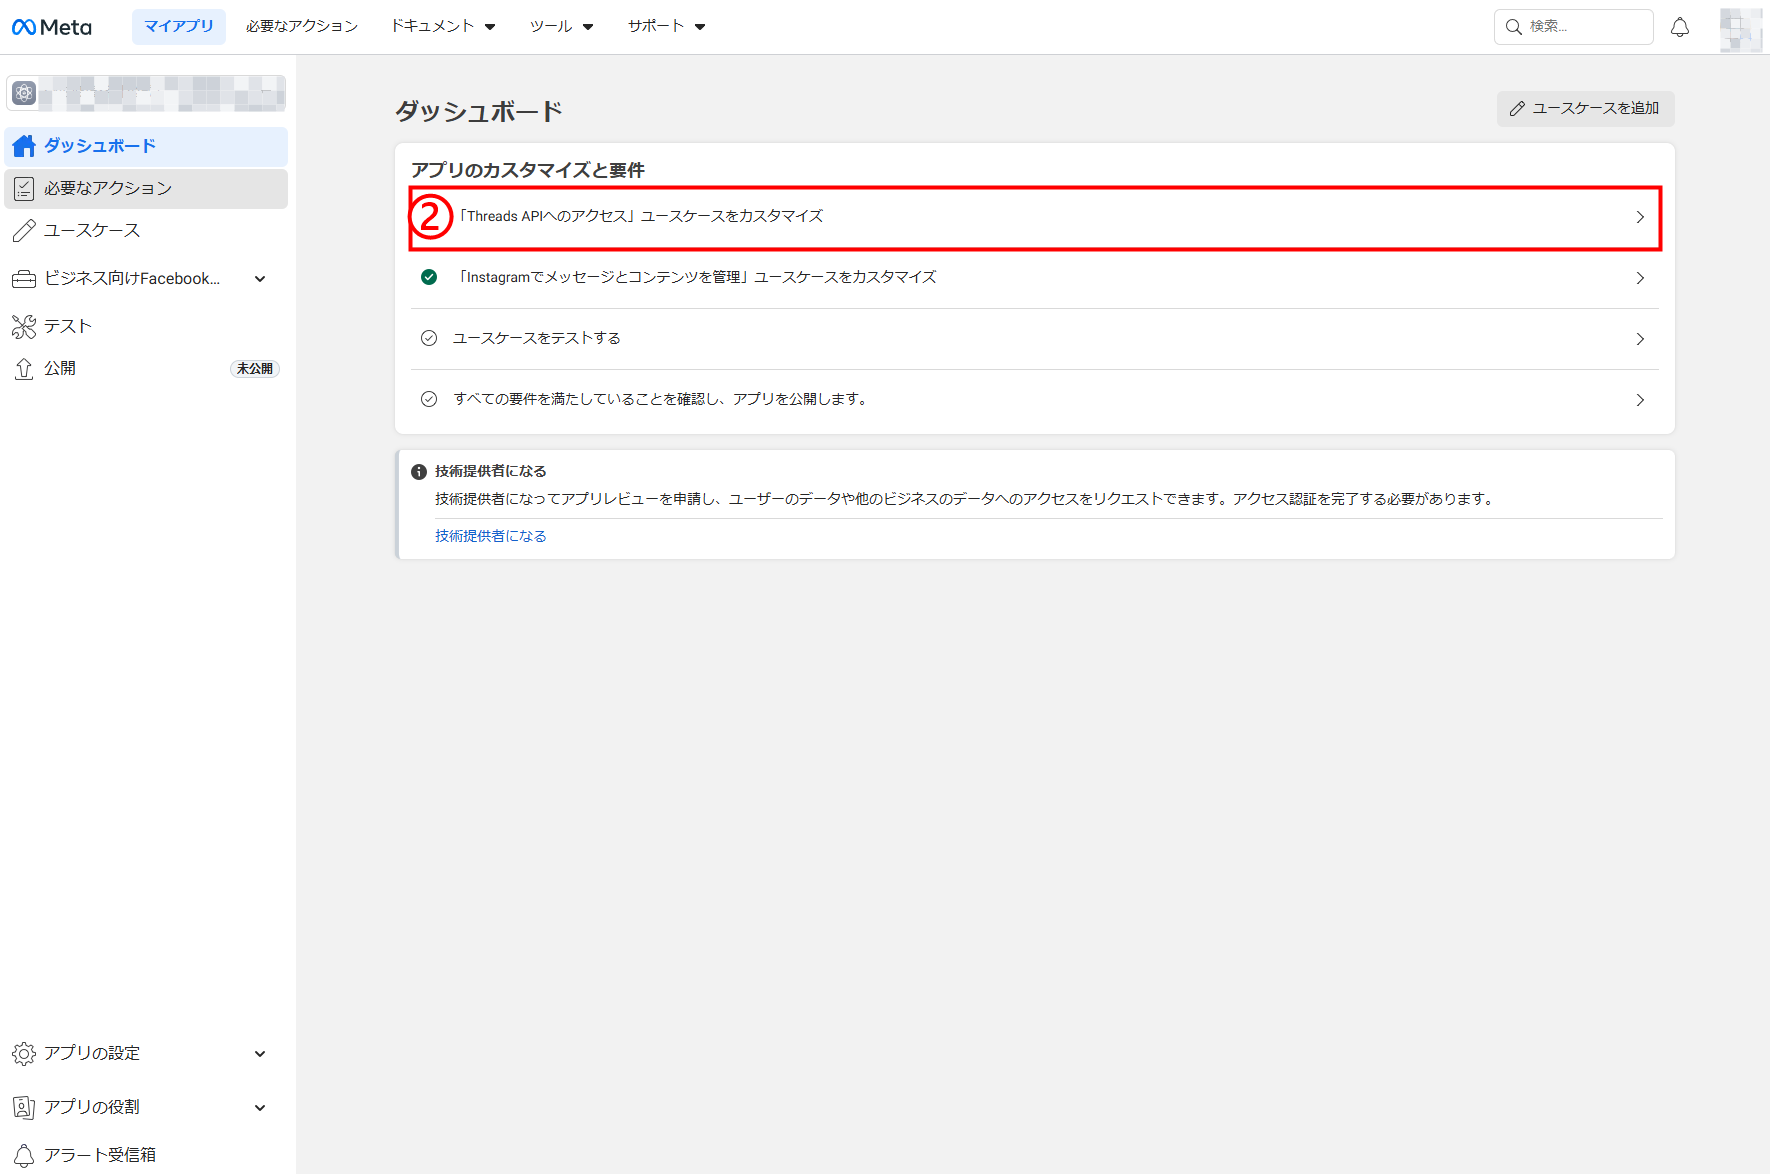Click the info icon beside 技術提供者になる heading

tap(419, 472)
